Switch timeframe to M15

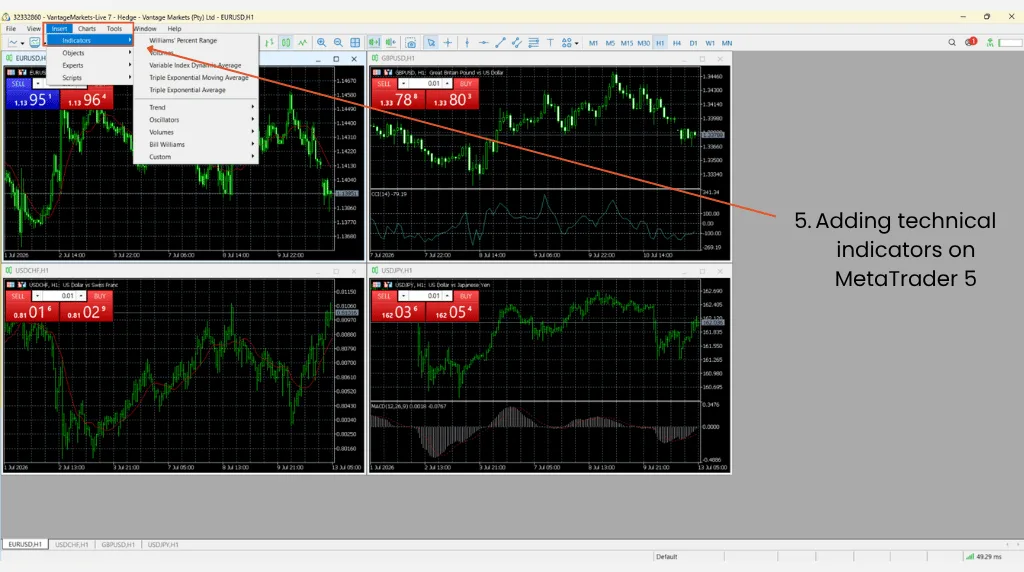click(x=627, y=43)
